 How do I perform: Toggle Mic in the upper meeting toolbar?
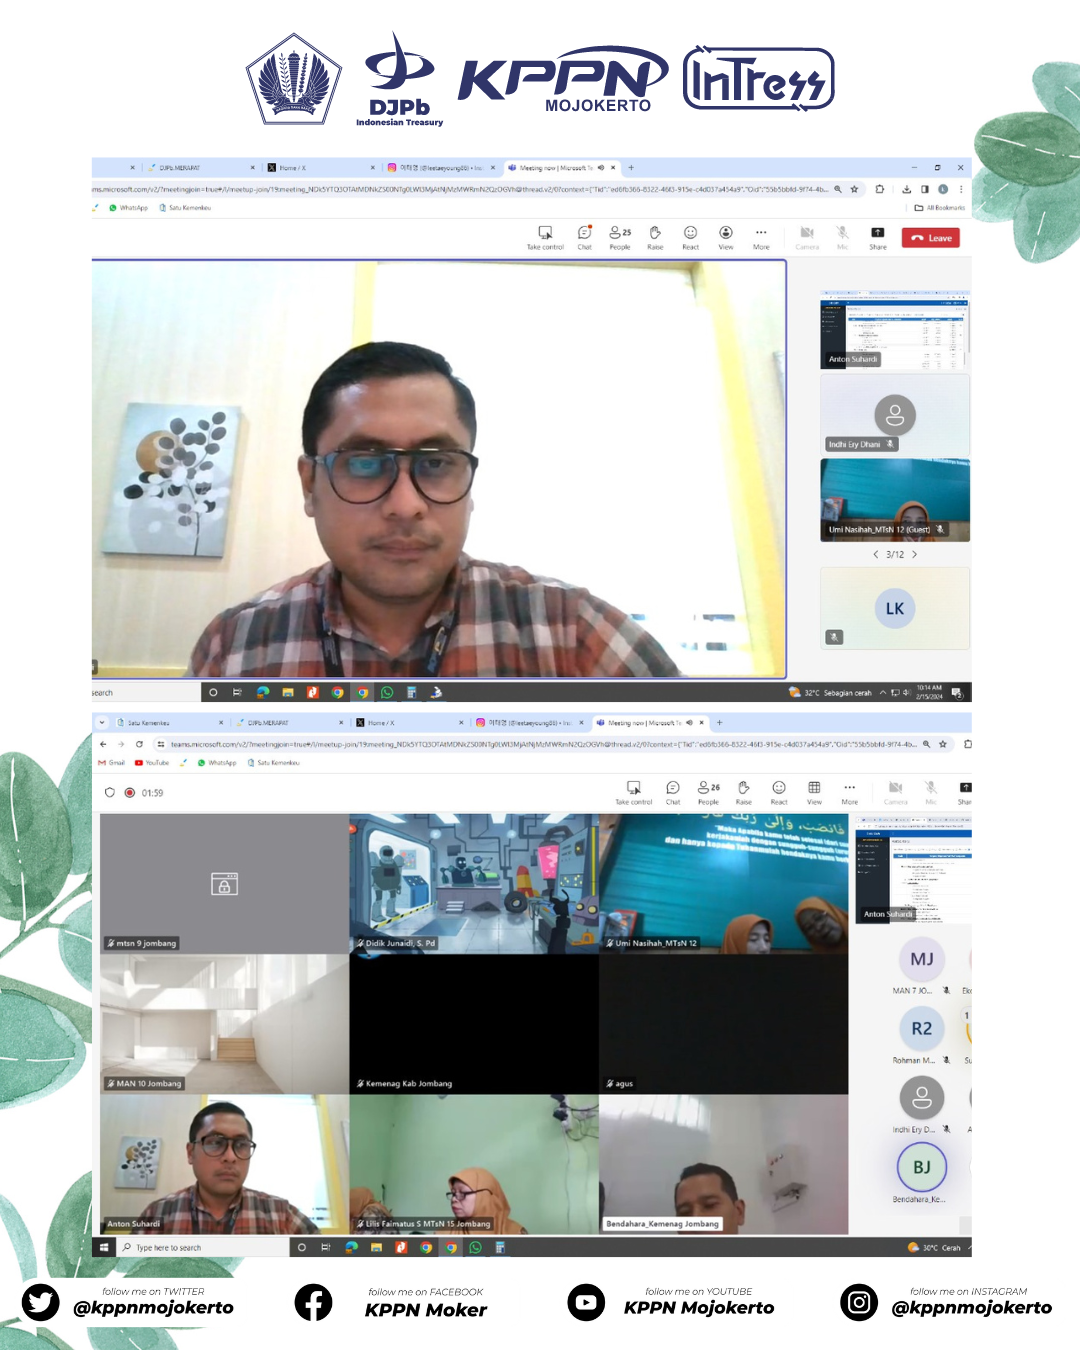coord(842,236)
